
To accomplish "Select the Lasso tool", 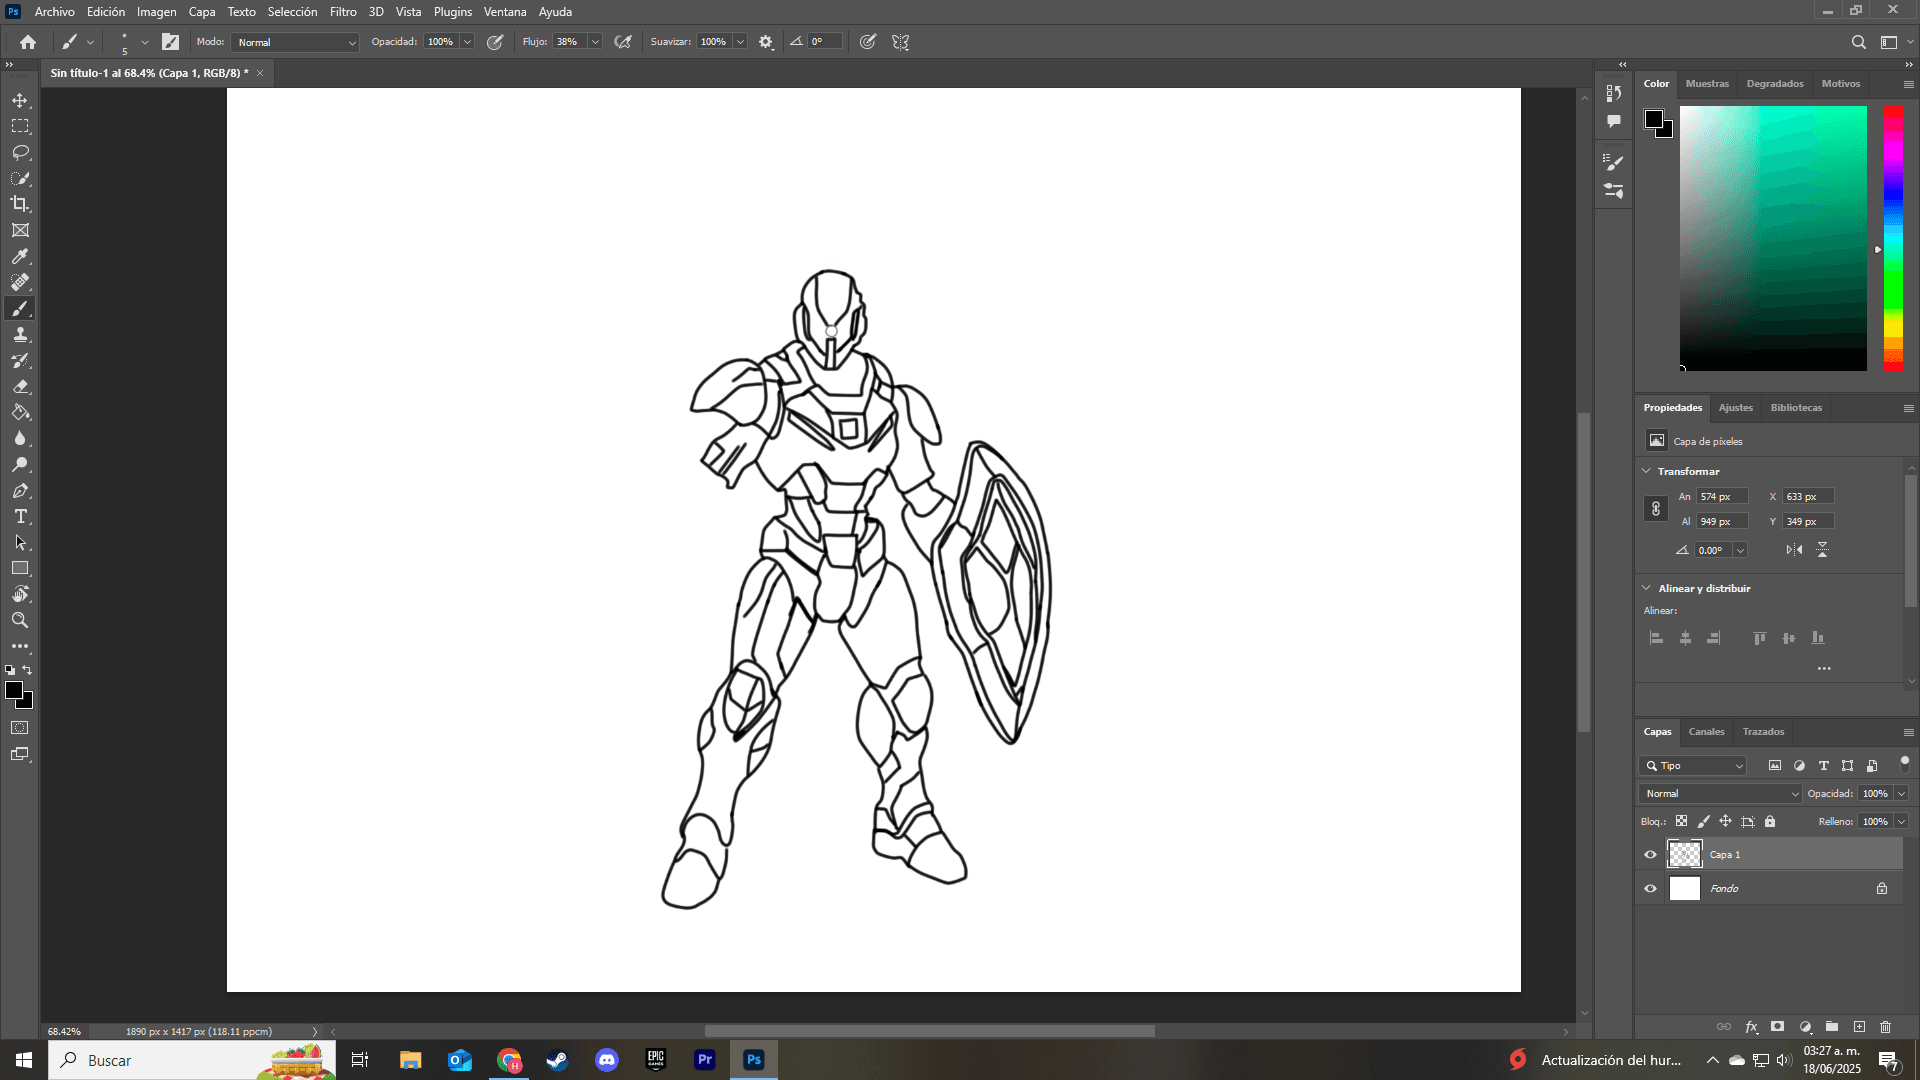I will coord(20,152).
